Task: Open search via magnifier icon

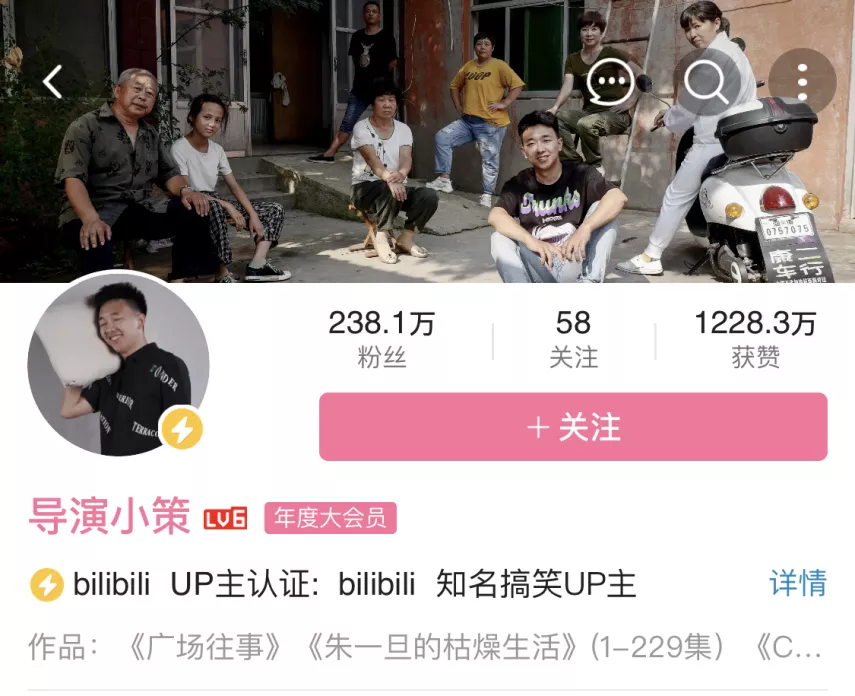Action: click(x=707, y=82)
